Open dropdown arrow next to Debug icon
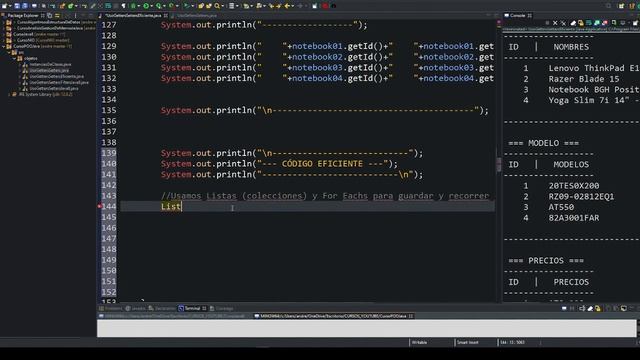 [x=139, y=6]
